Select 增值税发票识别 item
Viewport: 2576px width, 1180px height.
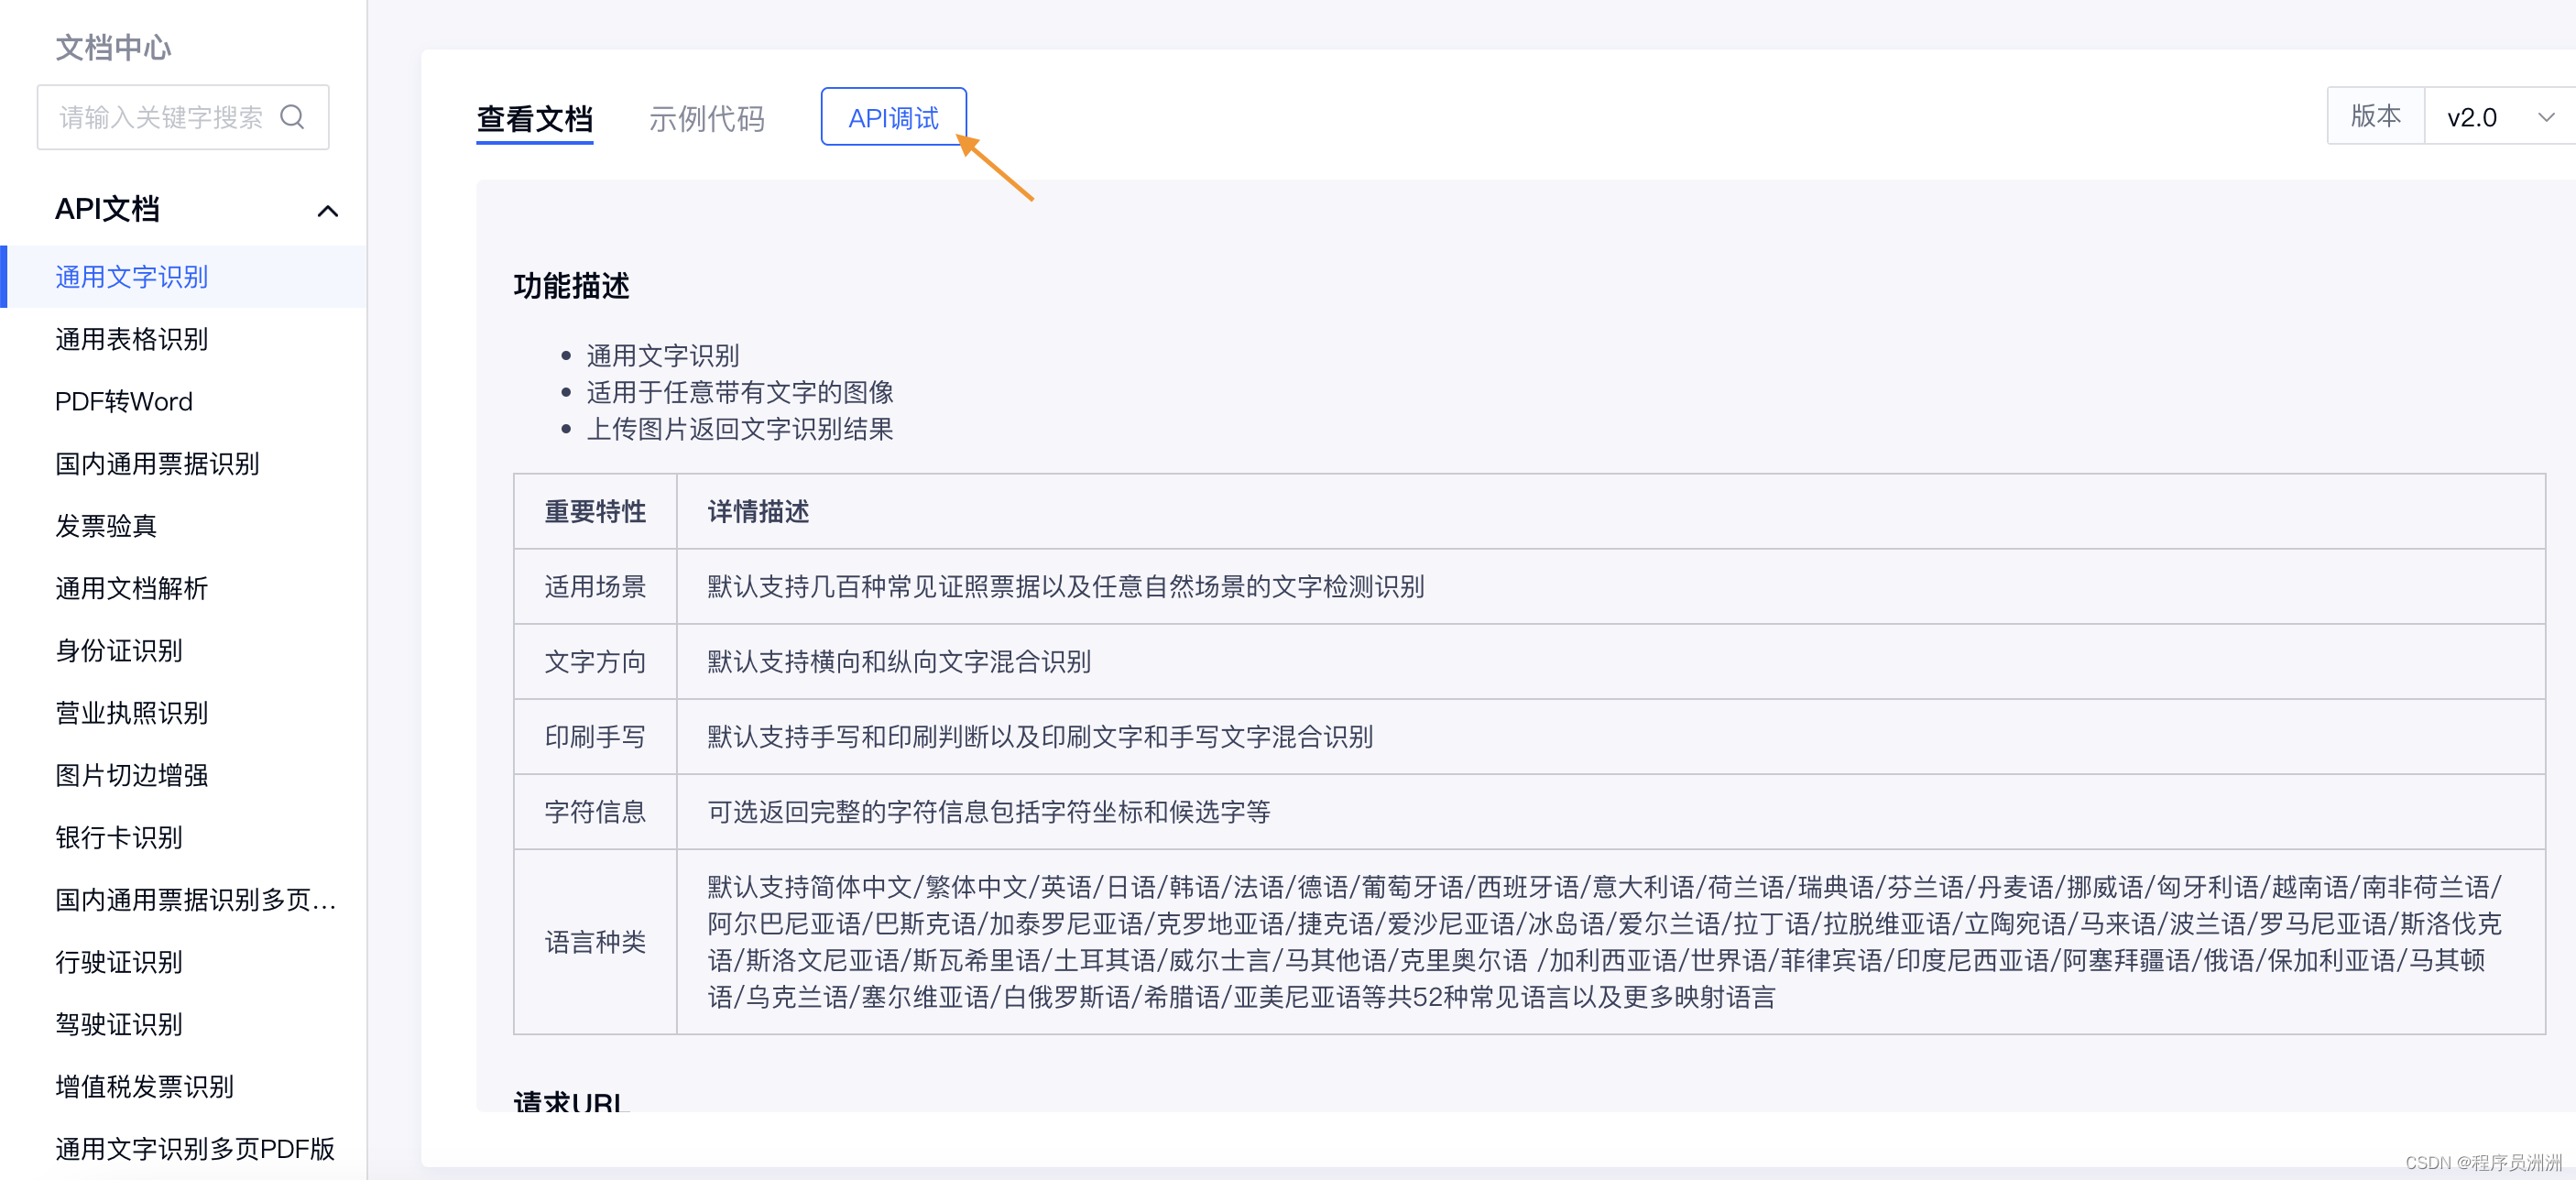pos(144,1086)
